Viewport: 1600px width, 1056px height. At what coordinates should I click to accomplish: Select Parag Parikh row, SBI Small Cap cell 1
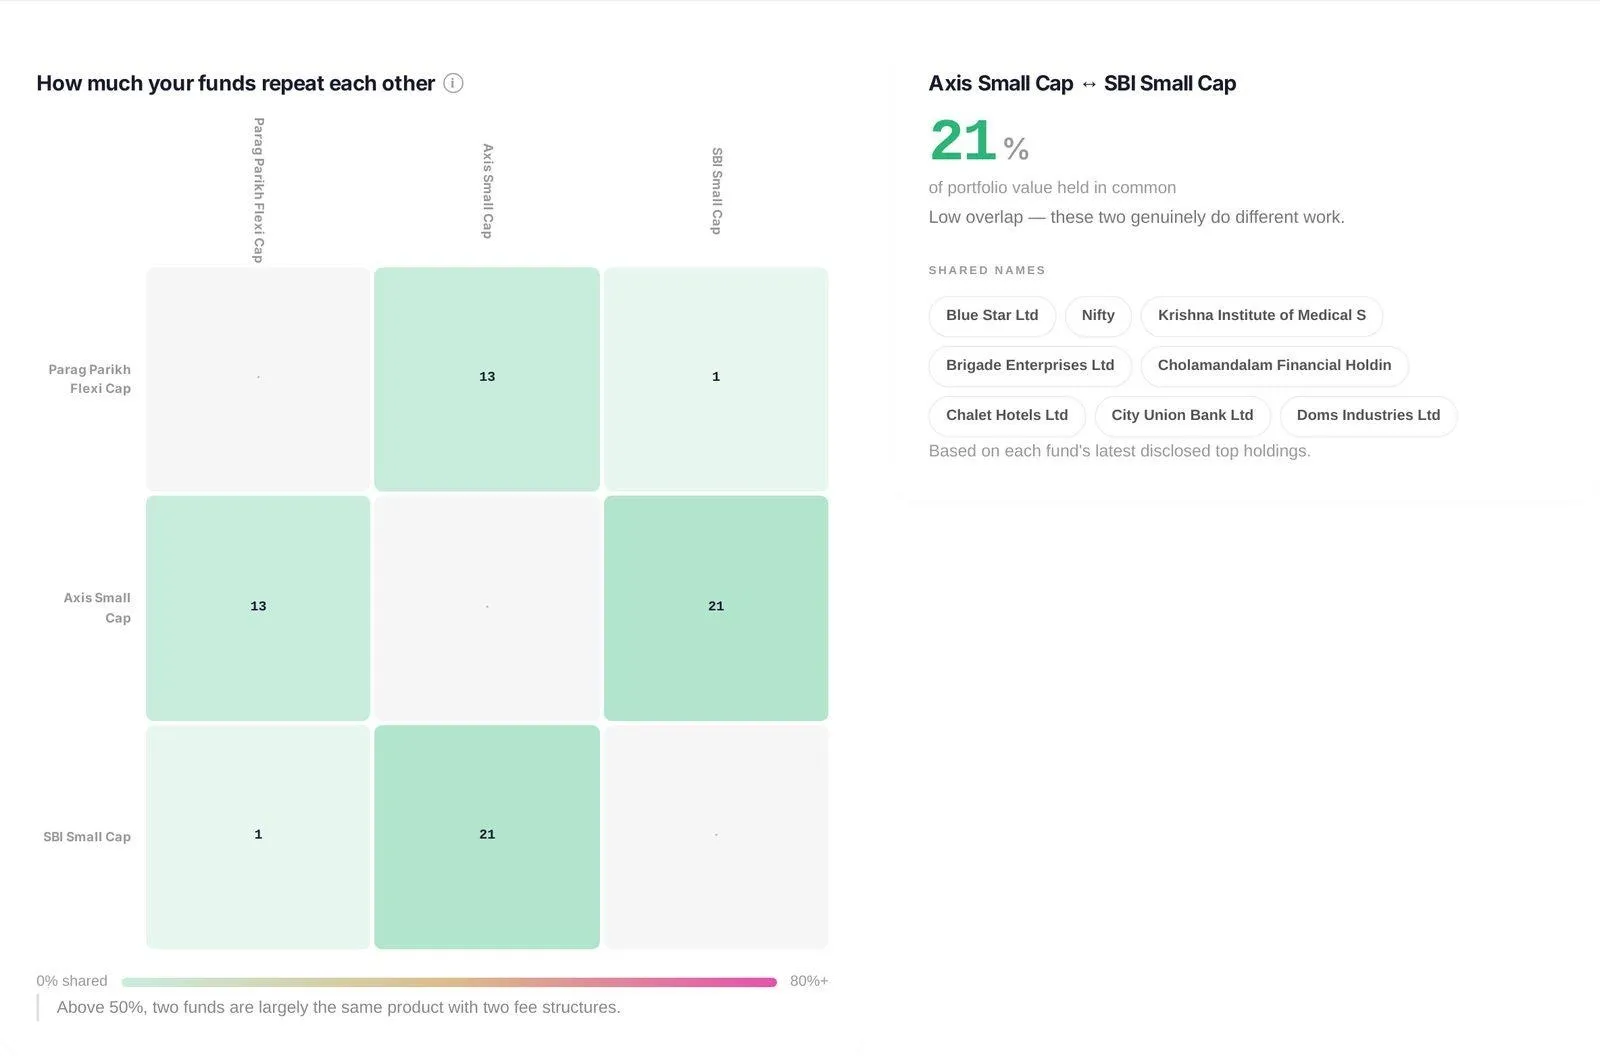coord(716,379)
